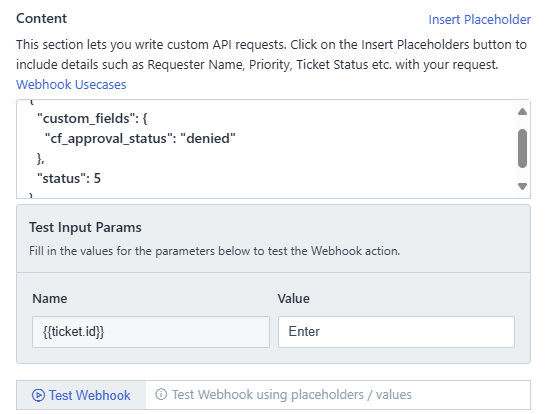Open the Webhook Usecases link

[71, 85]
